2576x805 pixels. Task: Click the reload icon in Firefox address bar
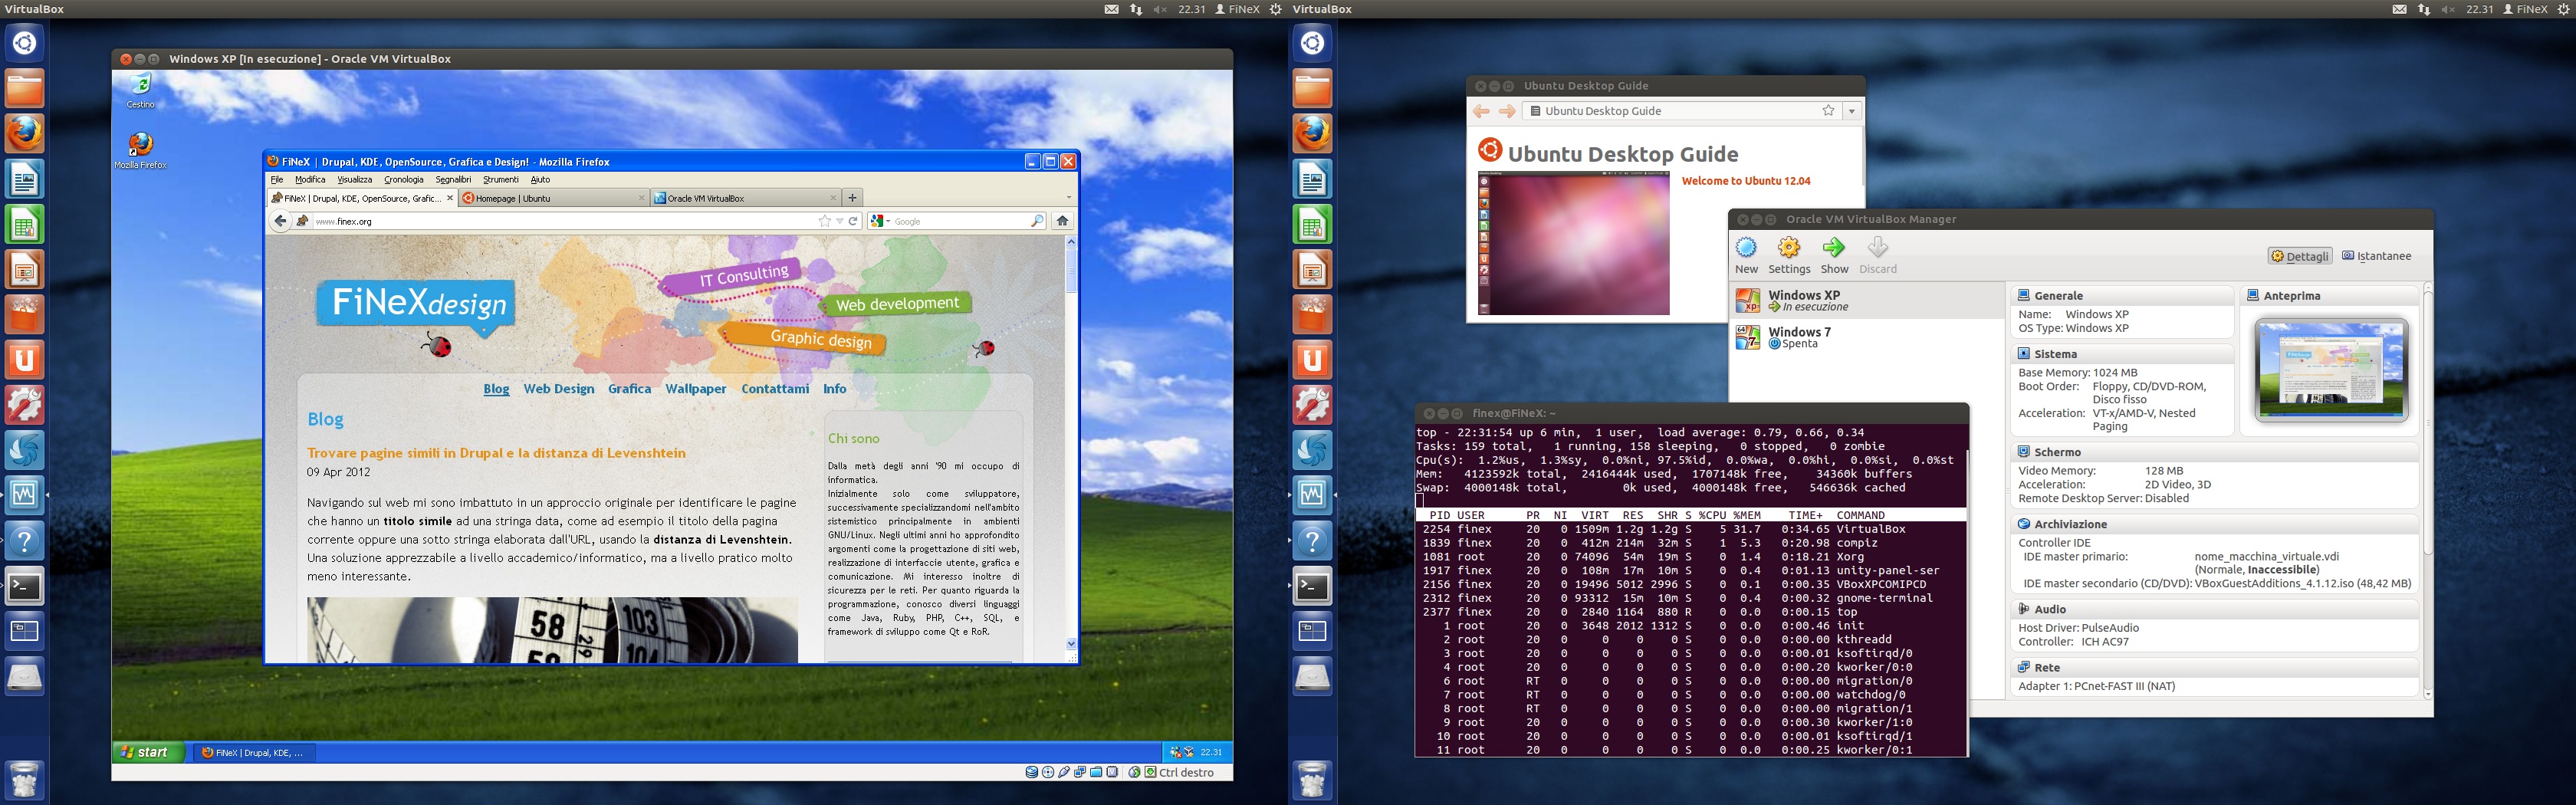(853, 221)
